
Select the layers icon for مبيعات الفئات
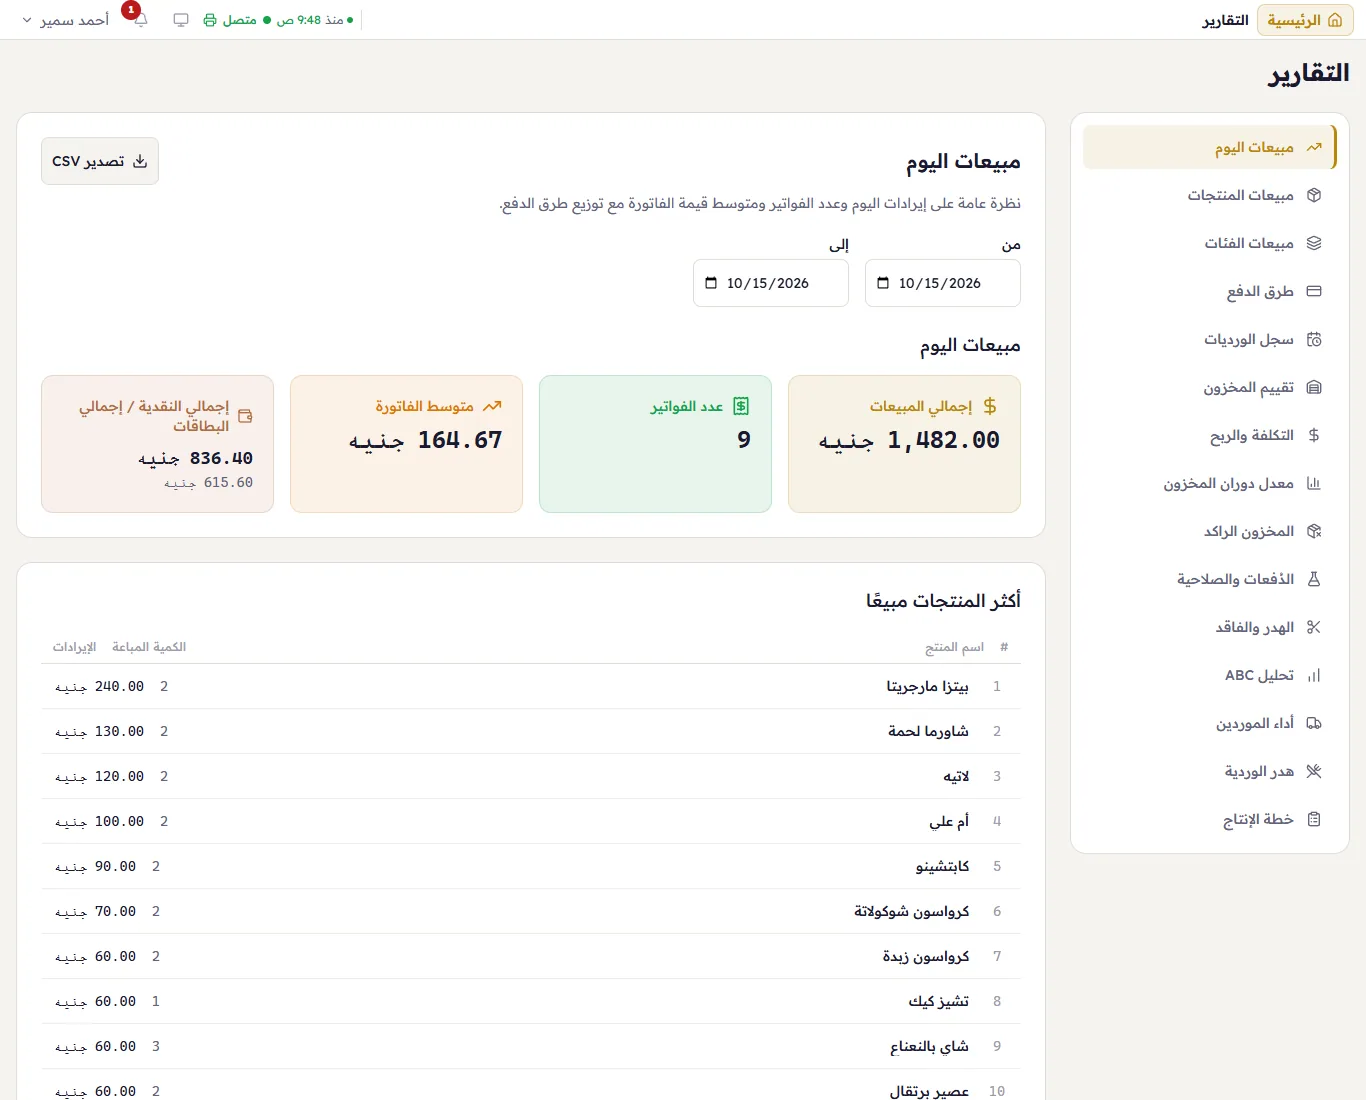1314,243
